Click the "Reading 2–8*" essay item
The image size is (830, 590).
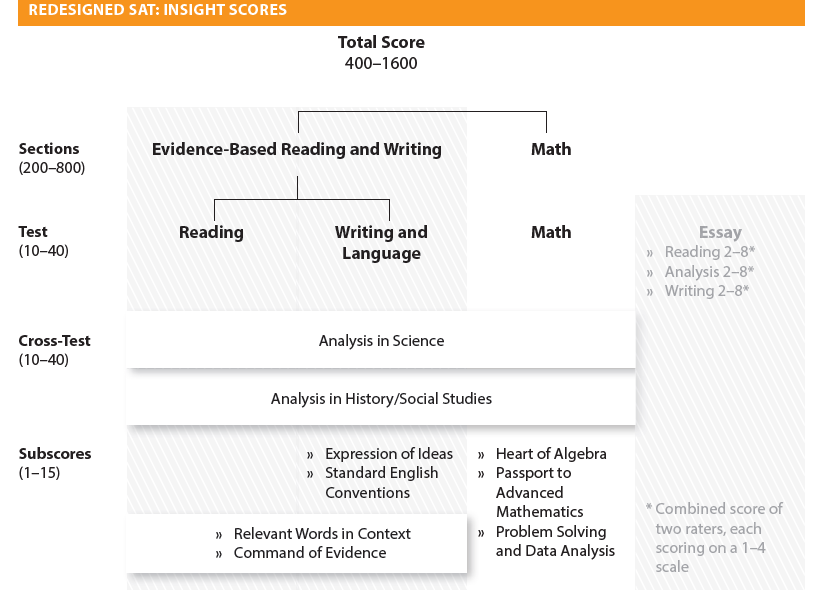click(709, 252)
